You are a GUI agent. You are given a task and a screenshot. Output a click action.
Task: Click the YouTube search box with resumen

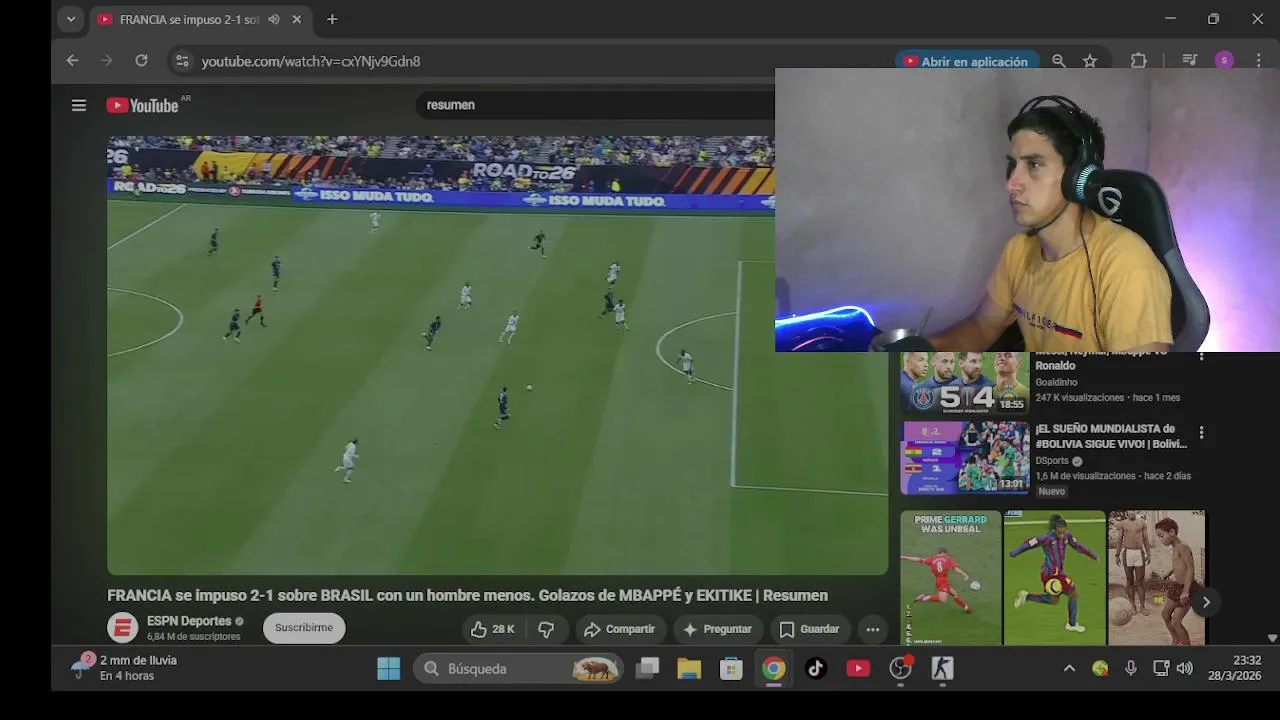point(595,105)
